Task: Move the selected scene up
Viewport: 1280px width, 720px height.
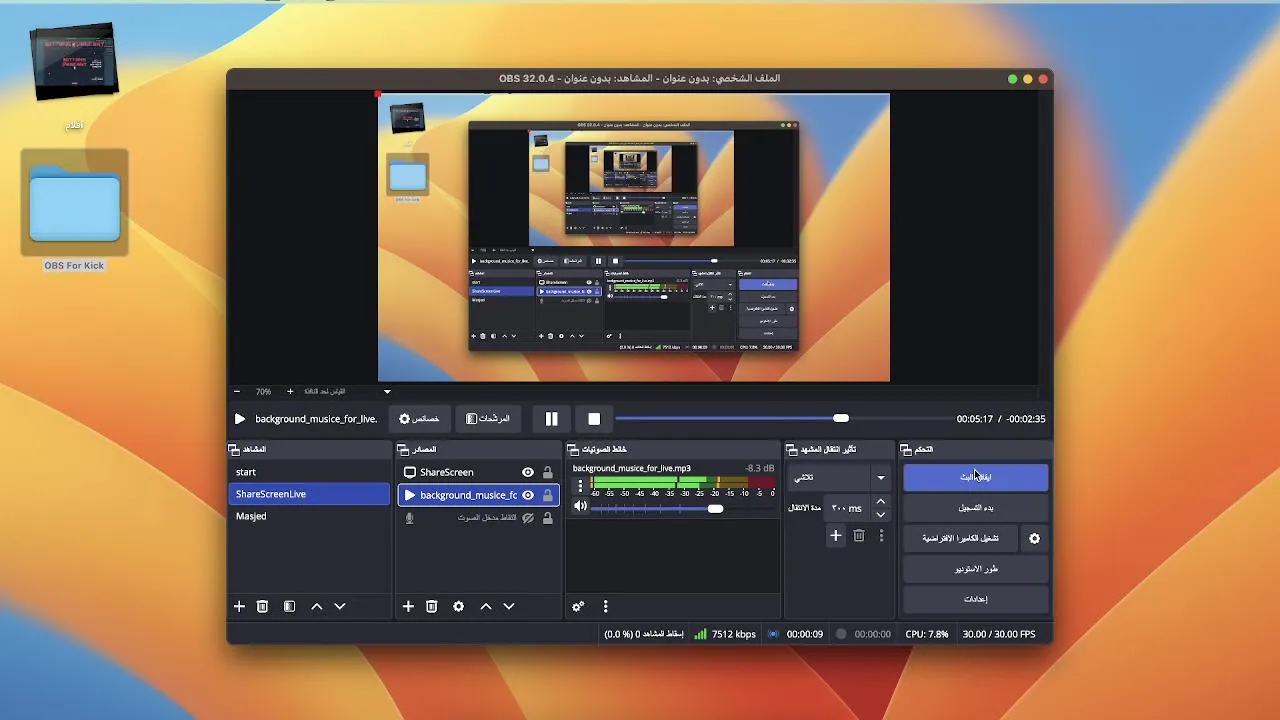Action: tap(317, 606)
